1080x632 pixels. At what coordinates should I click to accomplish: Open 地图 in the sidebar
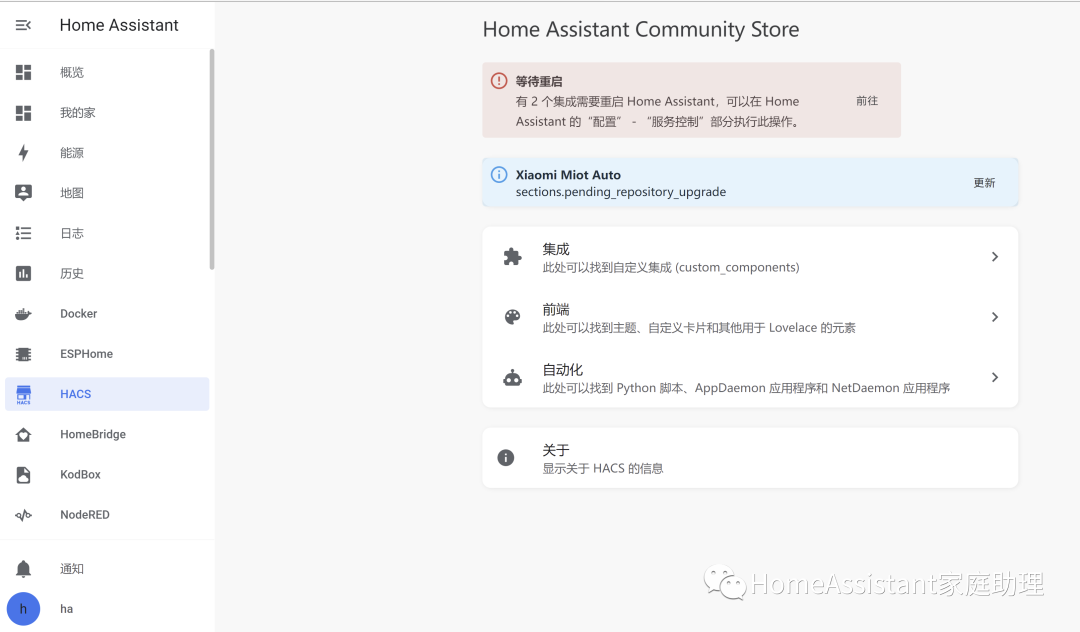point(107,193)
